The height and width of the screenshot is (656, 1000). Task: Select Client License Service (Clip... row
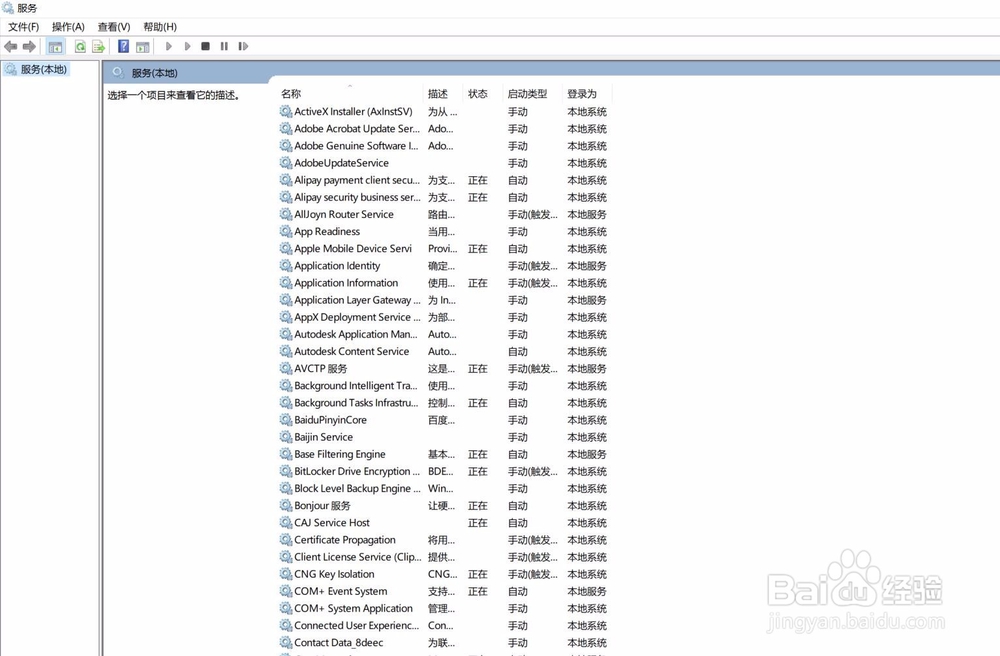(445, 557)
